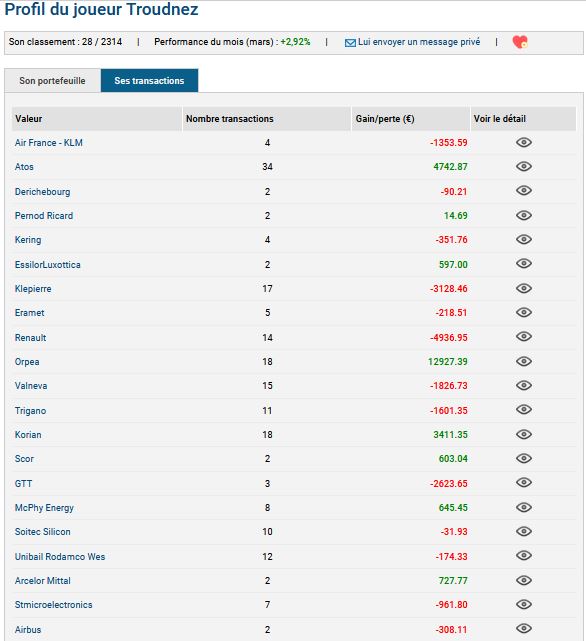
Task: Click eye icon for Unibail Rodamco Wes
Action: (x=523, y=556)
